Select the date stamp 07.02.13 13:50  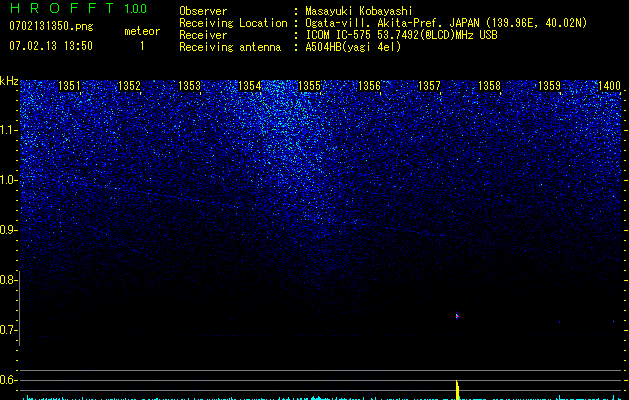[51, 46]
